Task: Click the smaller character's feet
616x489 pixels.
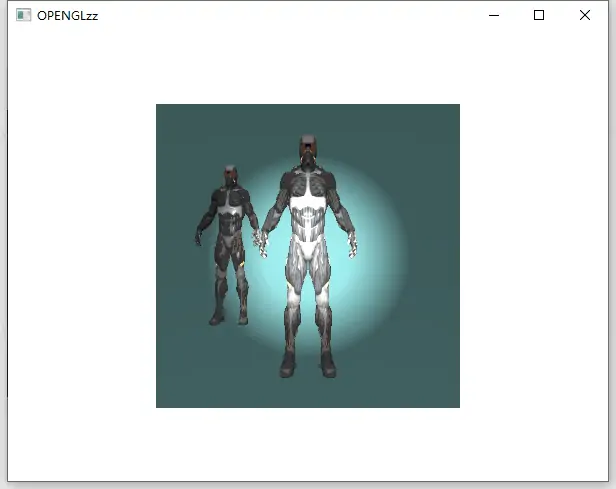Action: (228, 318)
